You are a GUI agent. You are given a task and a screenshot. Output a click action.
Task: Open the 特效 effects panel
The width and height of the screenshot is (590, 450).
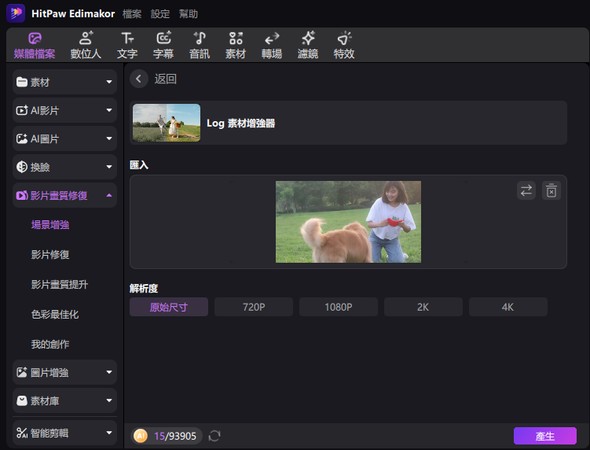344,45
